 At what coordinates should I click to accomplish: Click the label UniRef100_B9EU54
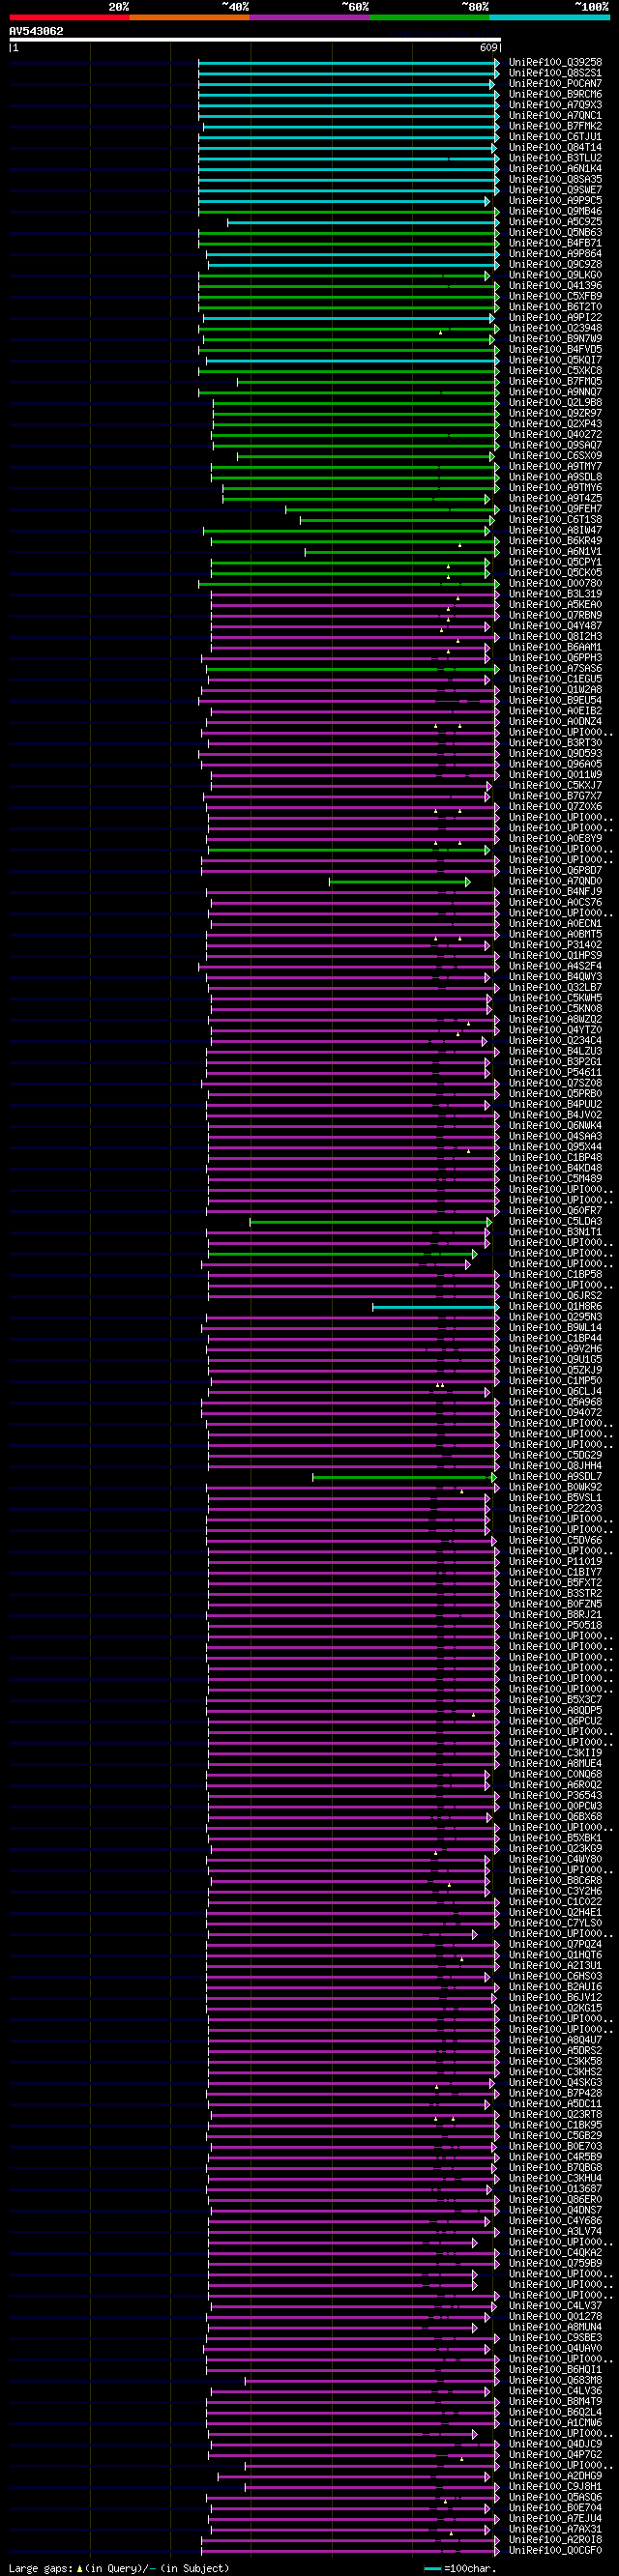pos(555,701)
